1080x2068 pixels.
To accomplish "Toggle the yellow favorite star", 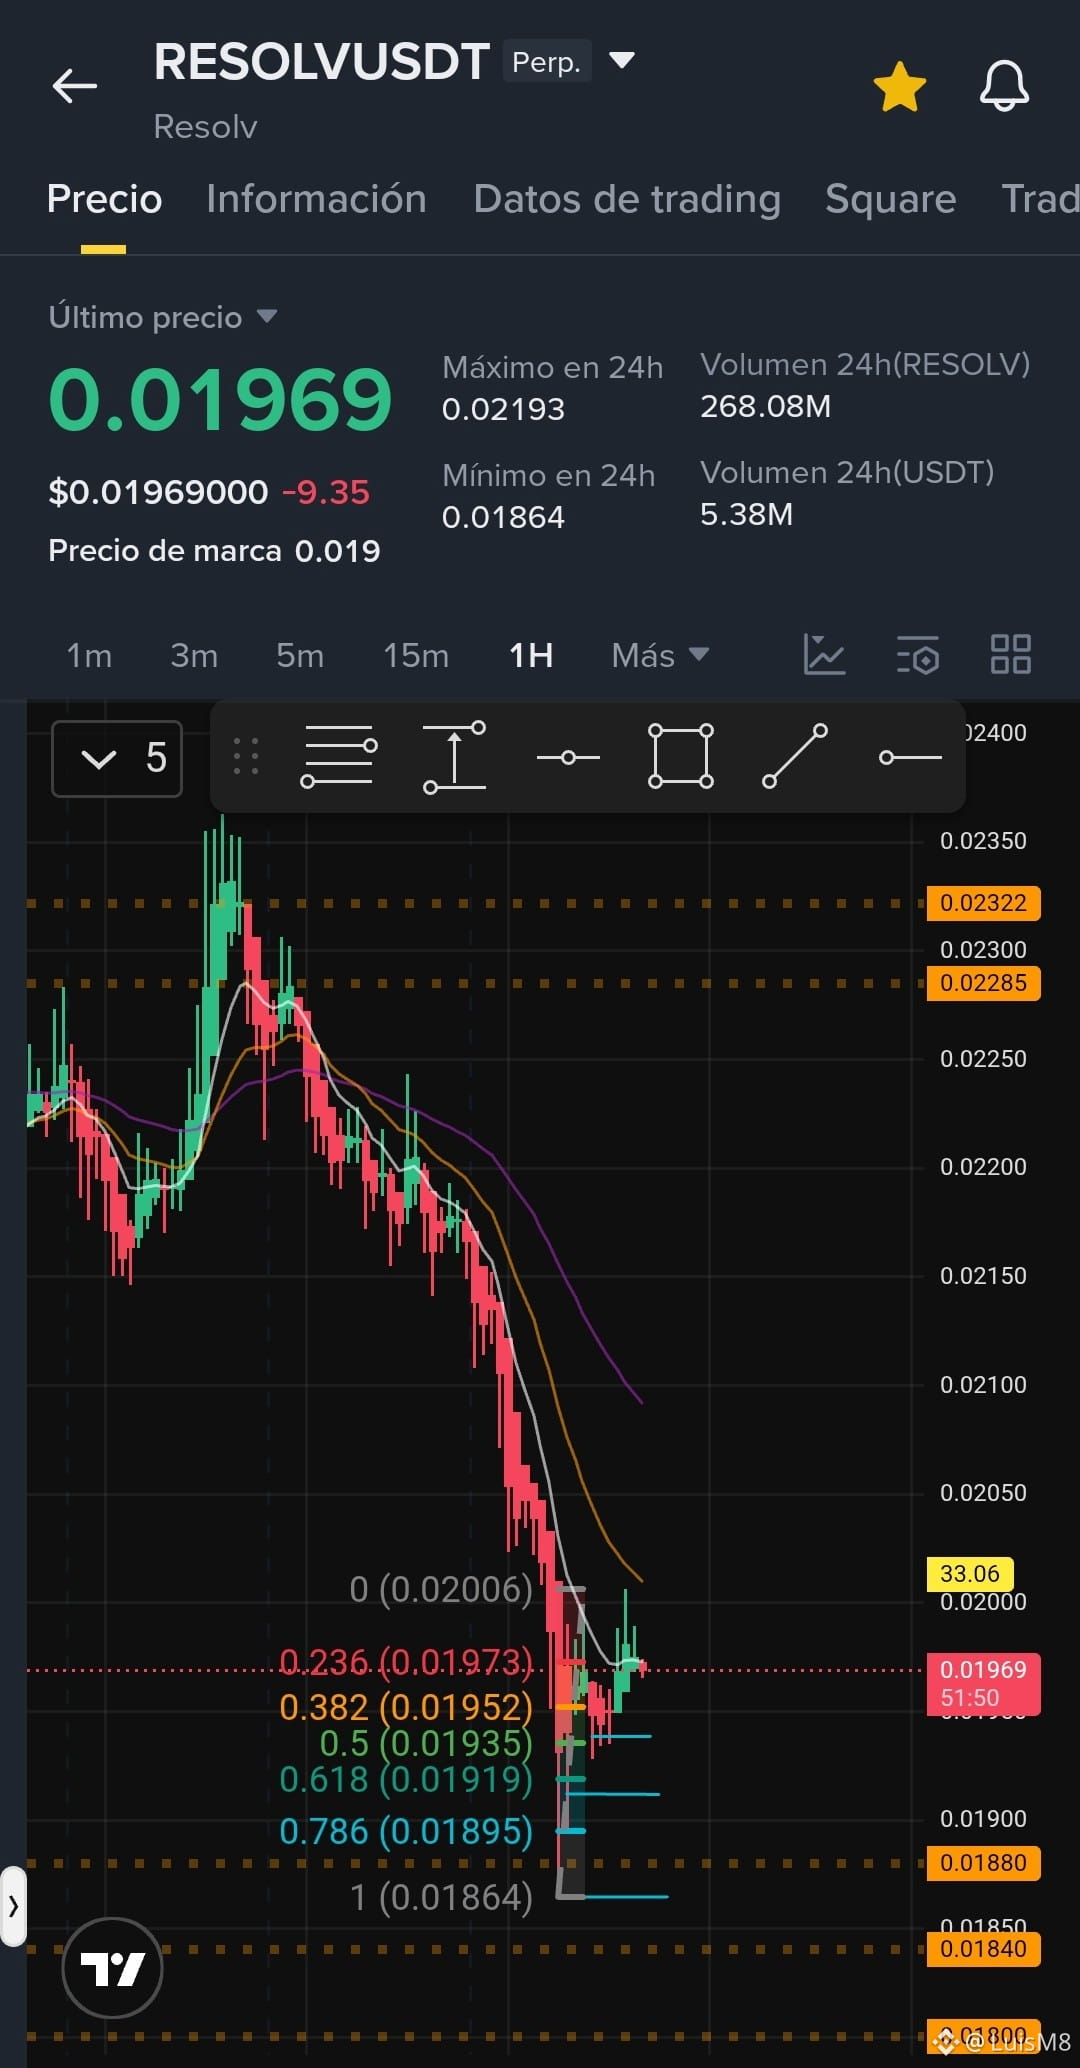I will [x=900, y=86].
